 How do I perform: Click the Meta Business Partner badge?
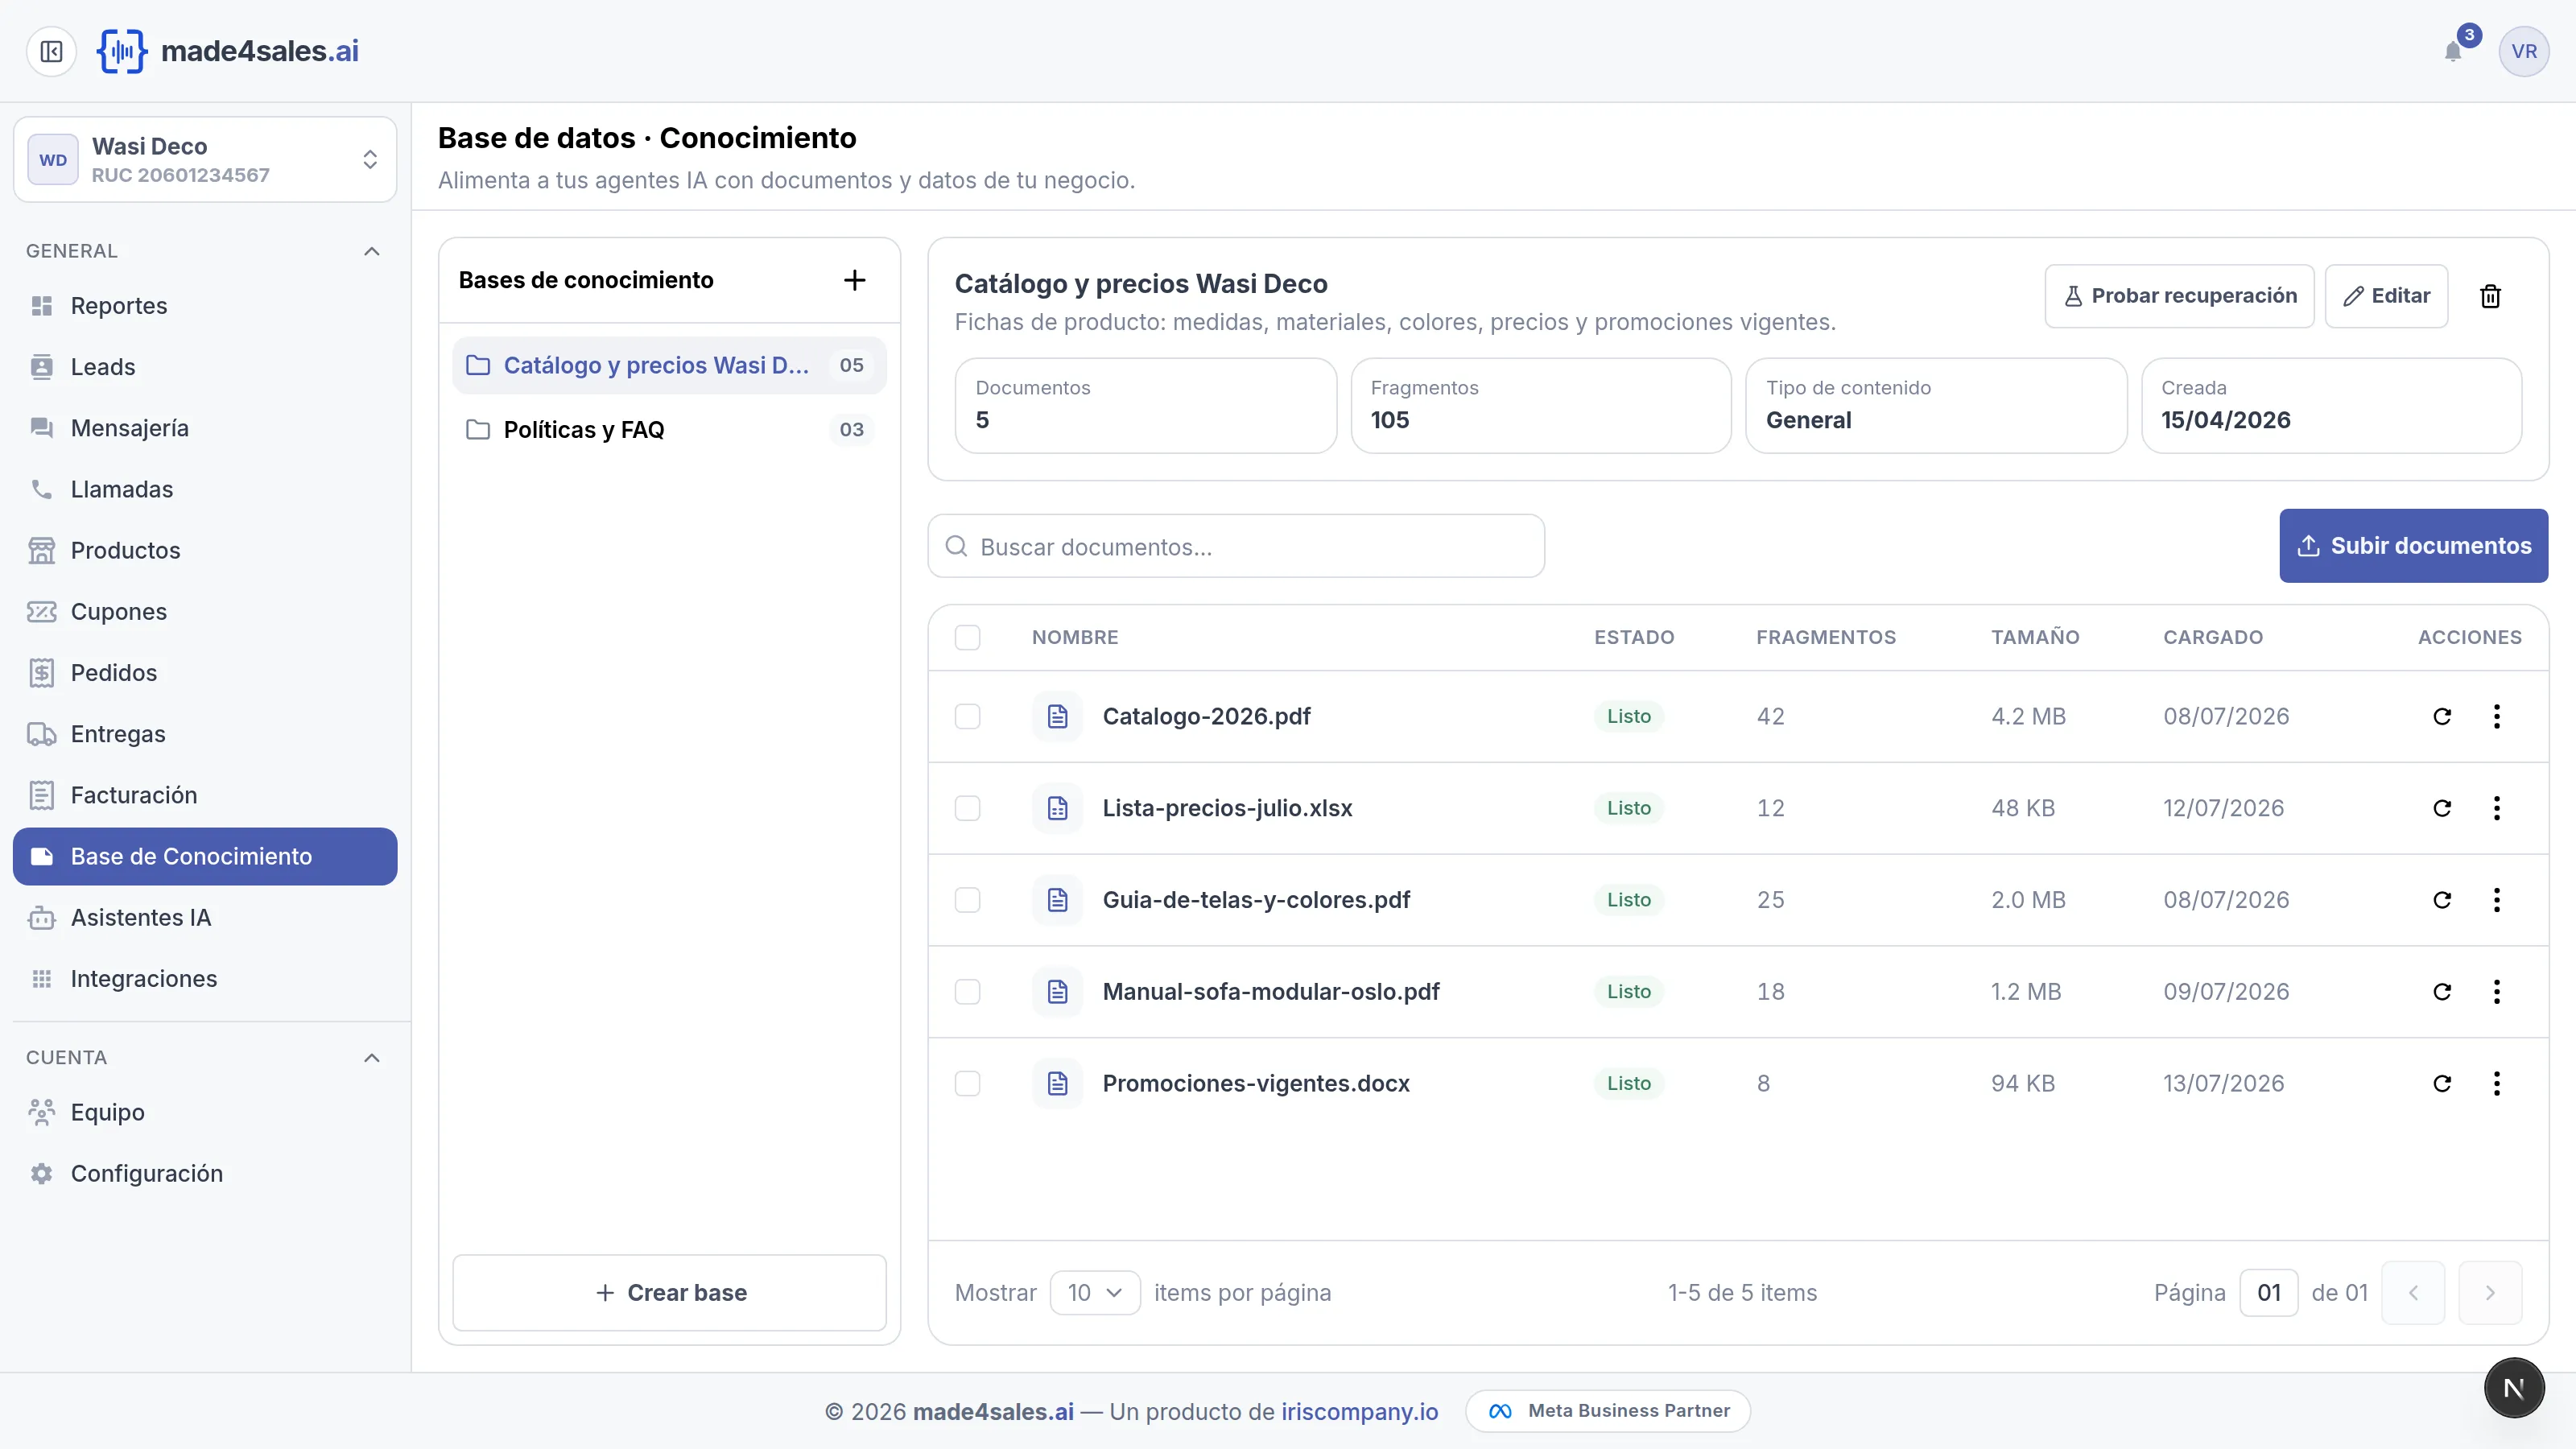coord(1608,1411)
